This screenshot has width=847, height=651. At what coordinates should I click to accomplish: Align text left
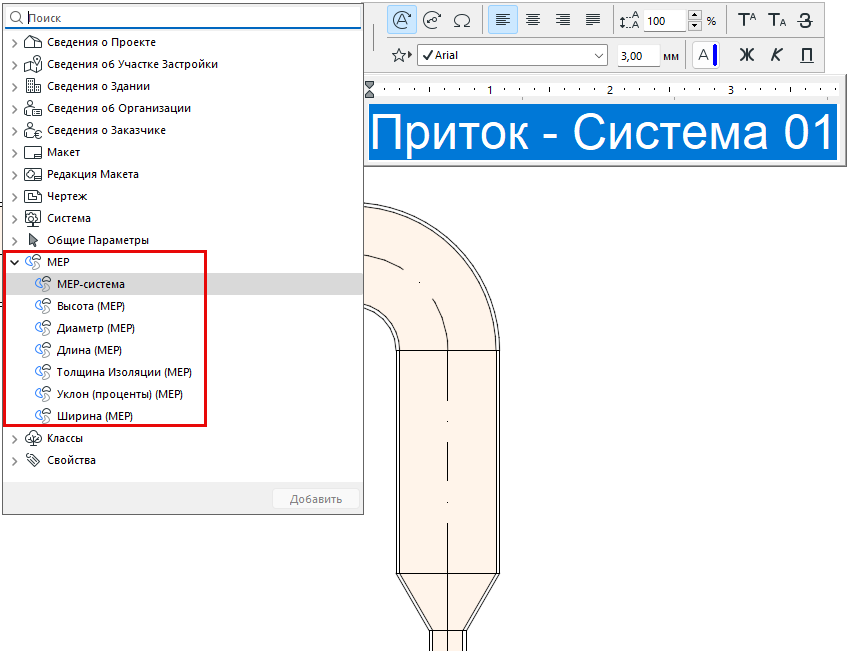point(503,20)
